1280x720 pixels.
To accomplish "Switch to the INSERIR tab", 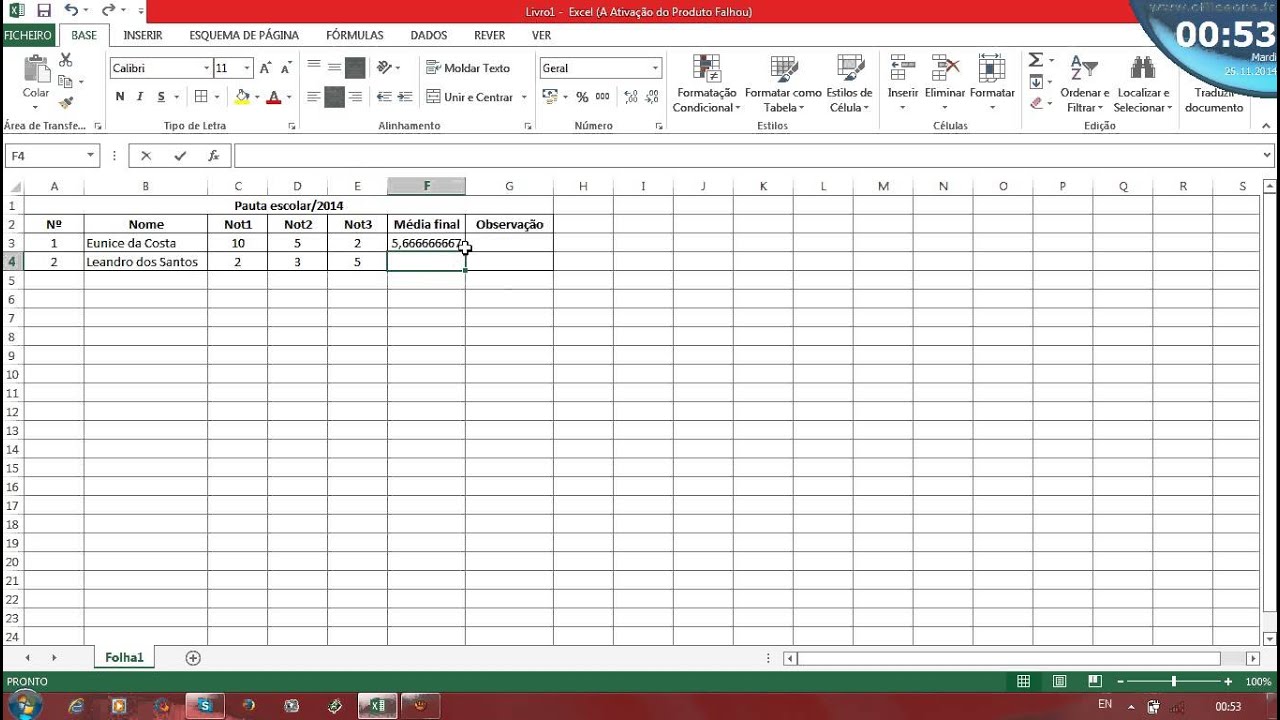I will coord(143,35).
